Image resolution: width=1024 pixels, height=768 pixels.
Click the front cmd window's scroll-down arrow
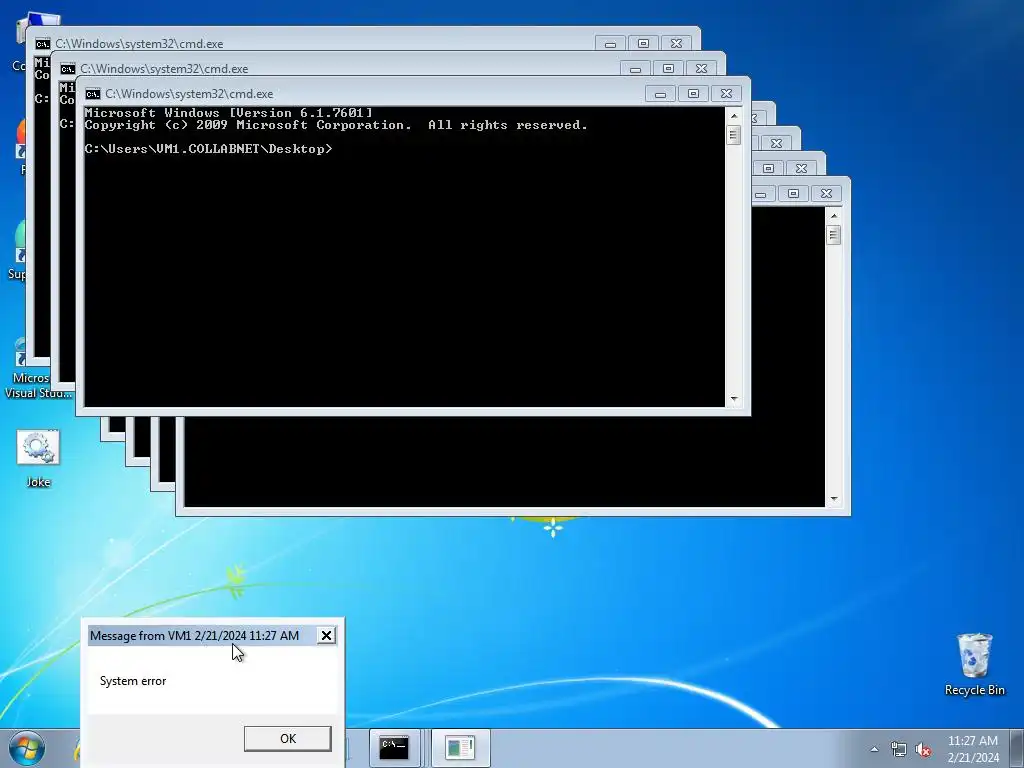click(x=734, y=398)
